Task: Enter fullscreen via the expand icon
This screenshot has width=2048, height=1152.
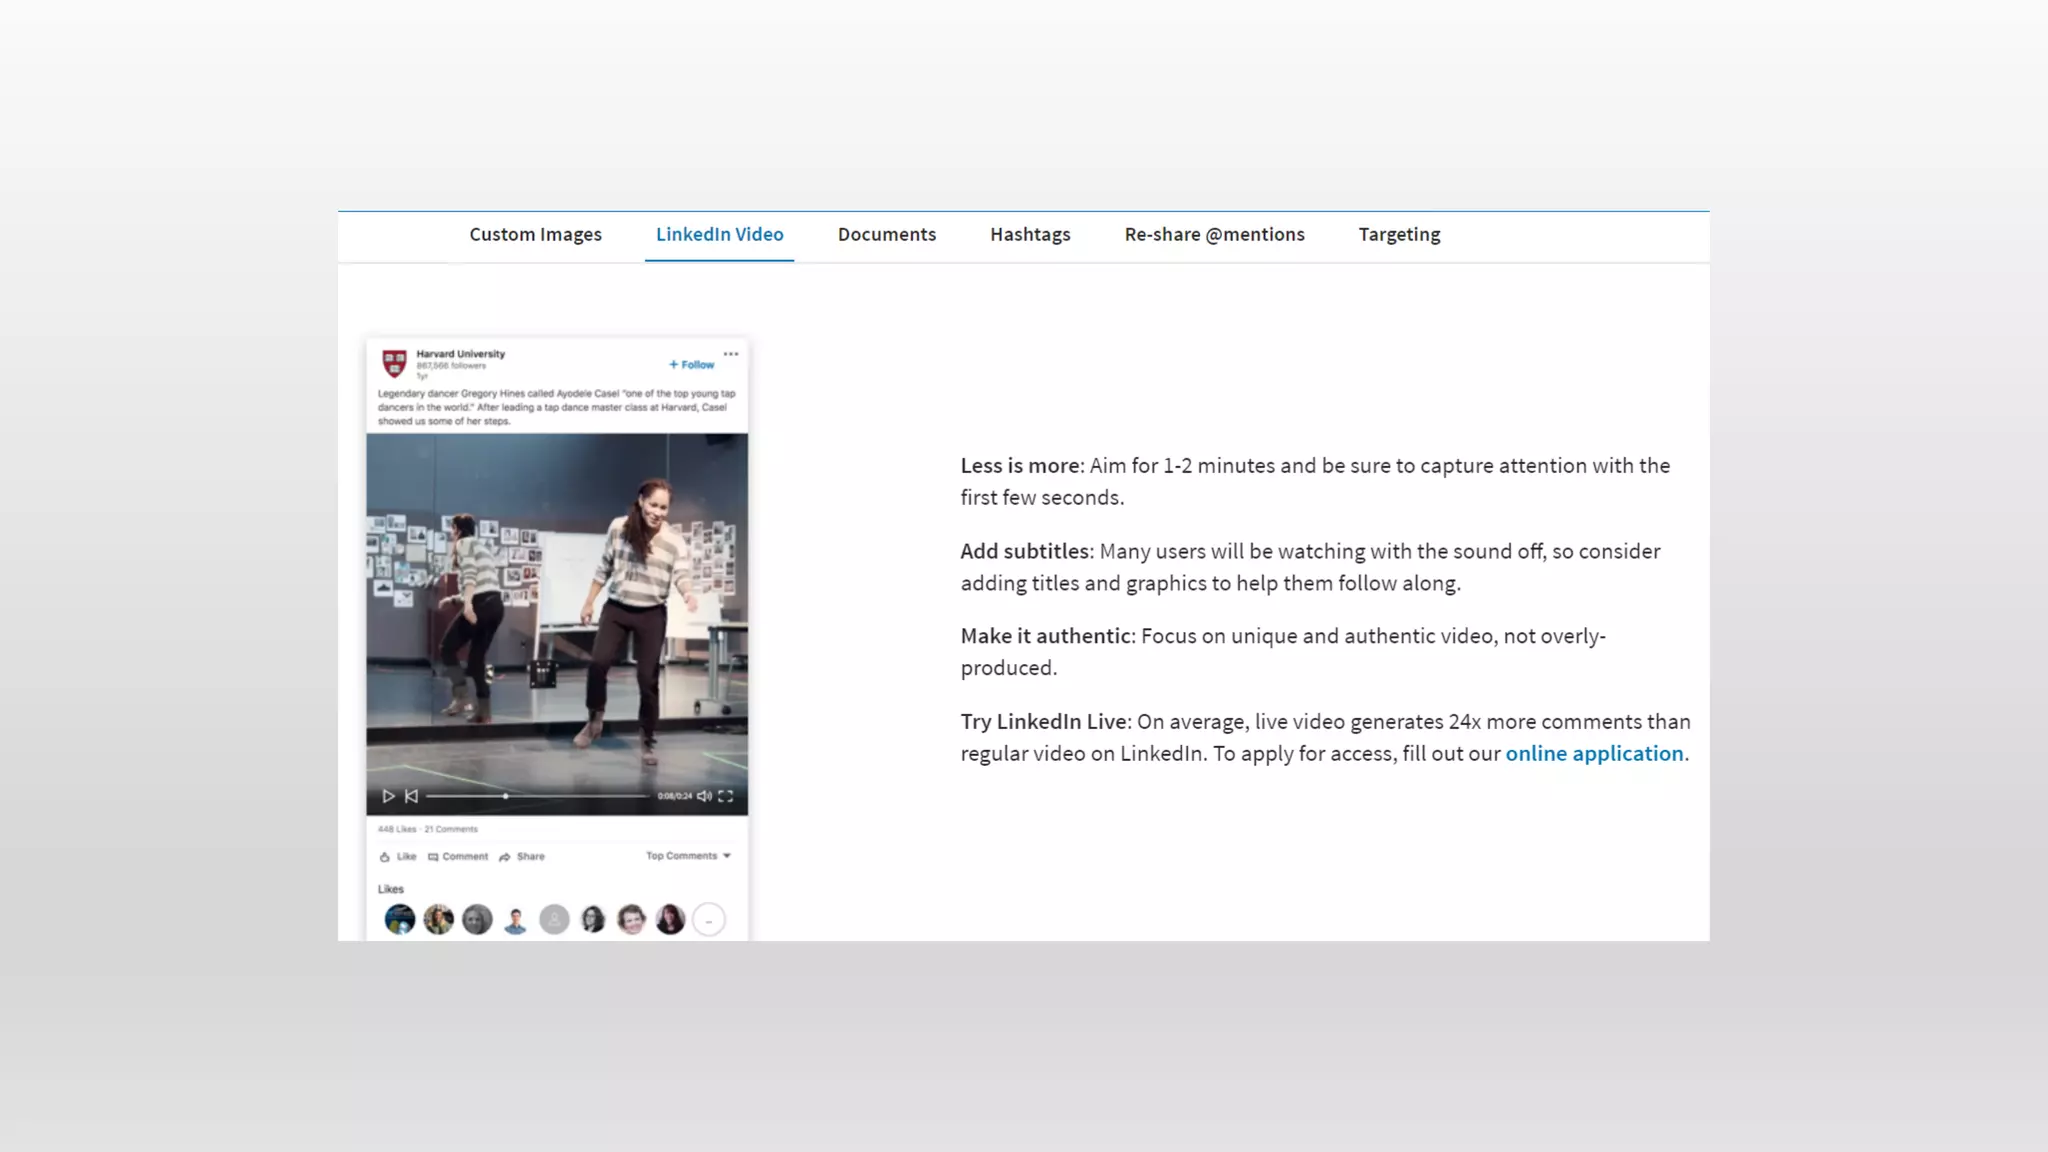Action: 726,796
